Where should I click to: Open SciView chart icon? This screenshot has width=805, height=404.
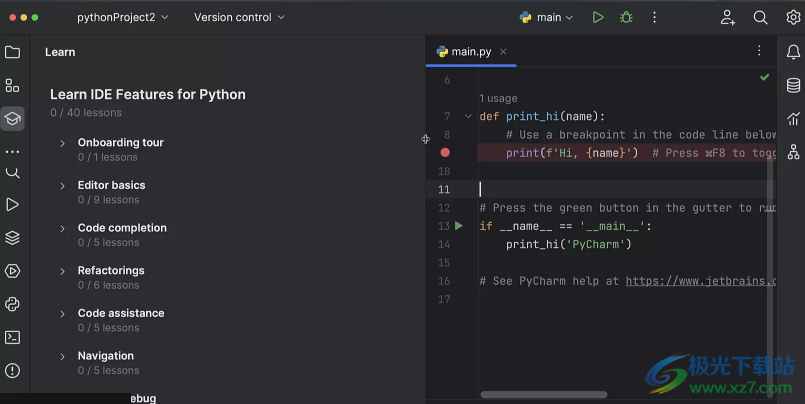point(793,119)
